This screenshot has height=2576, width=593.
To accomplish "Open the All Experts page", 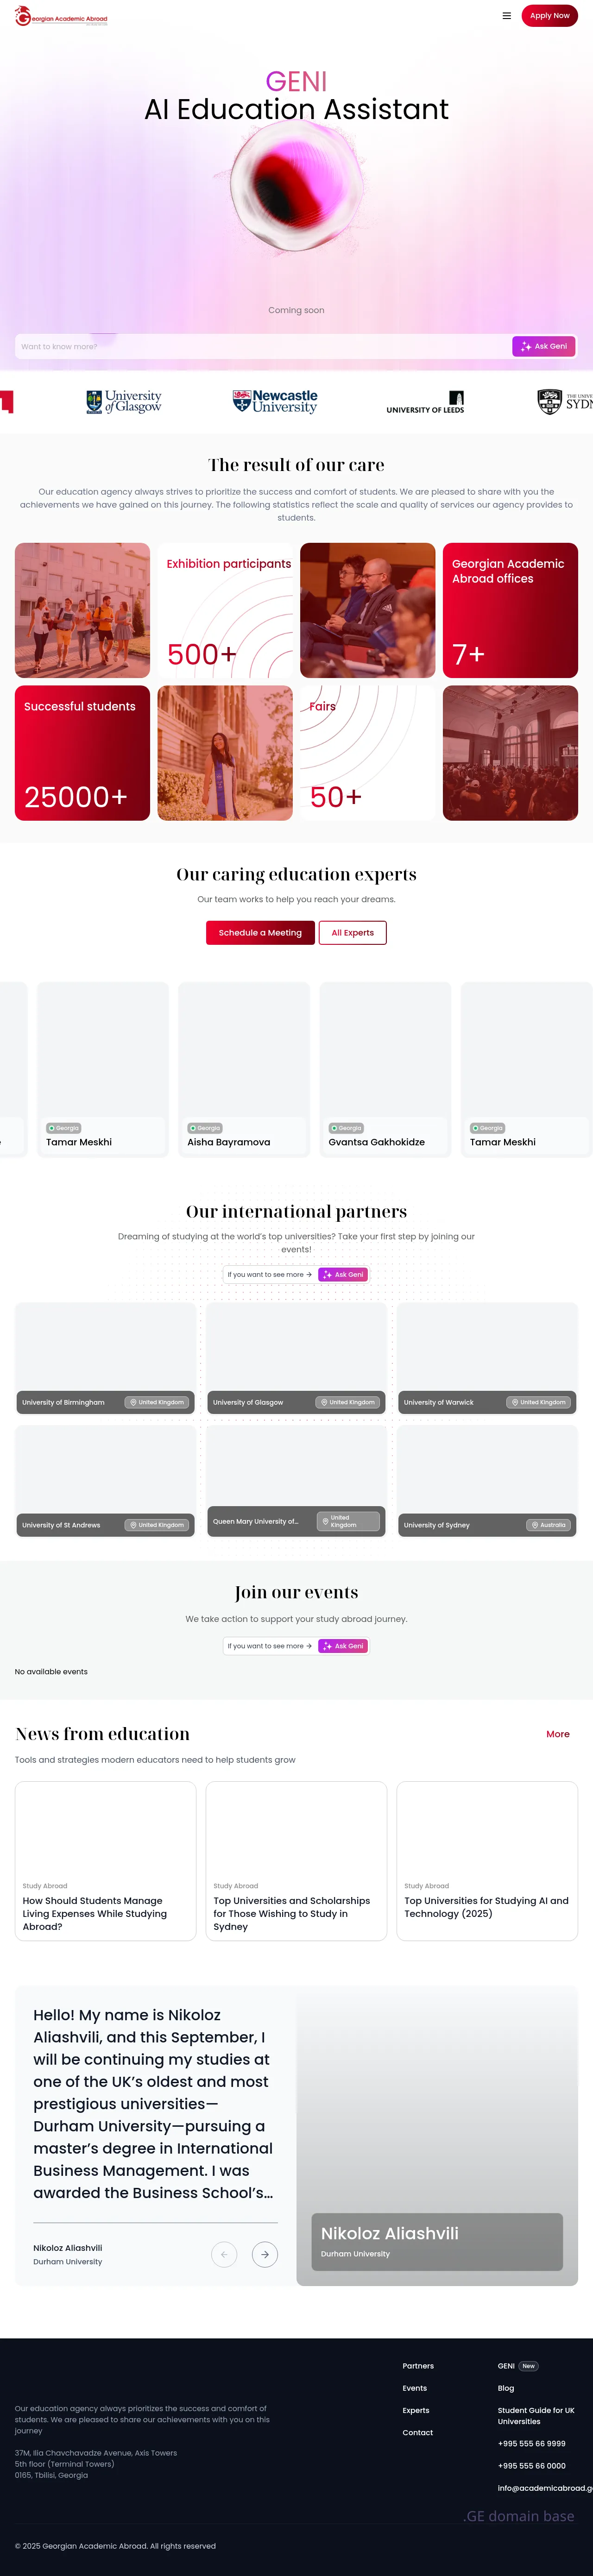I will (x=352, y=932).
